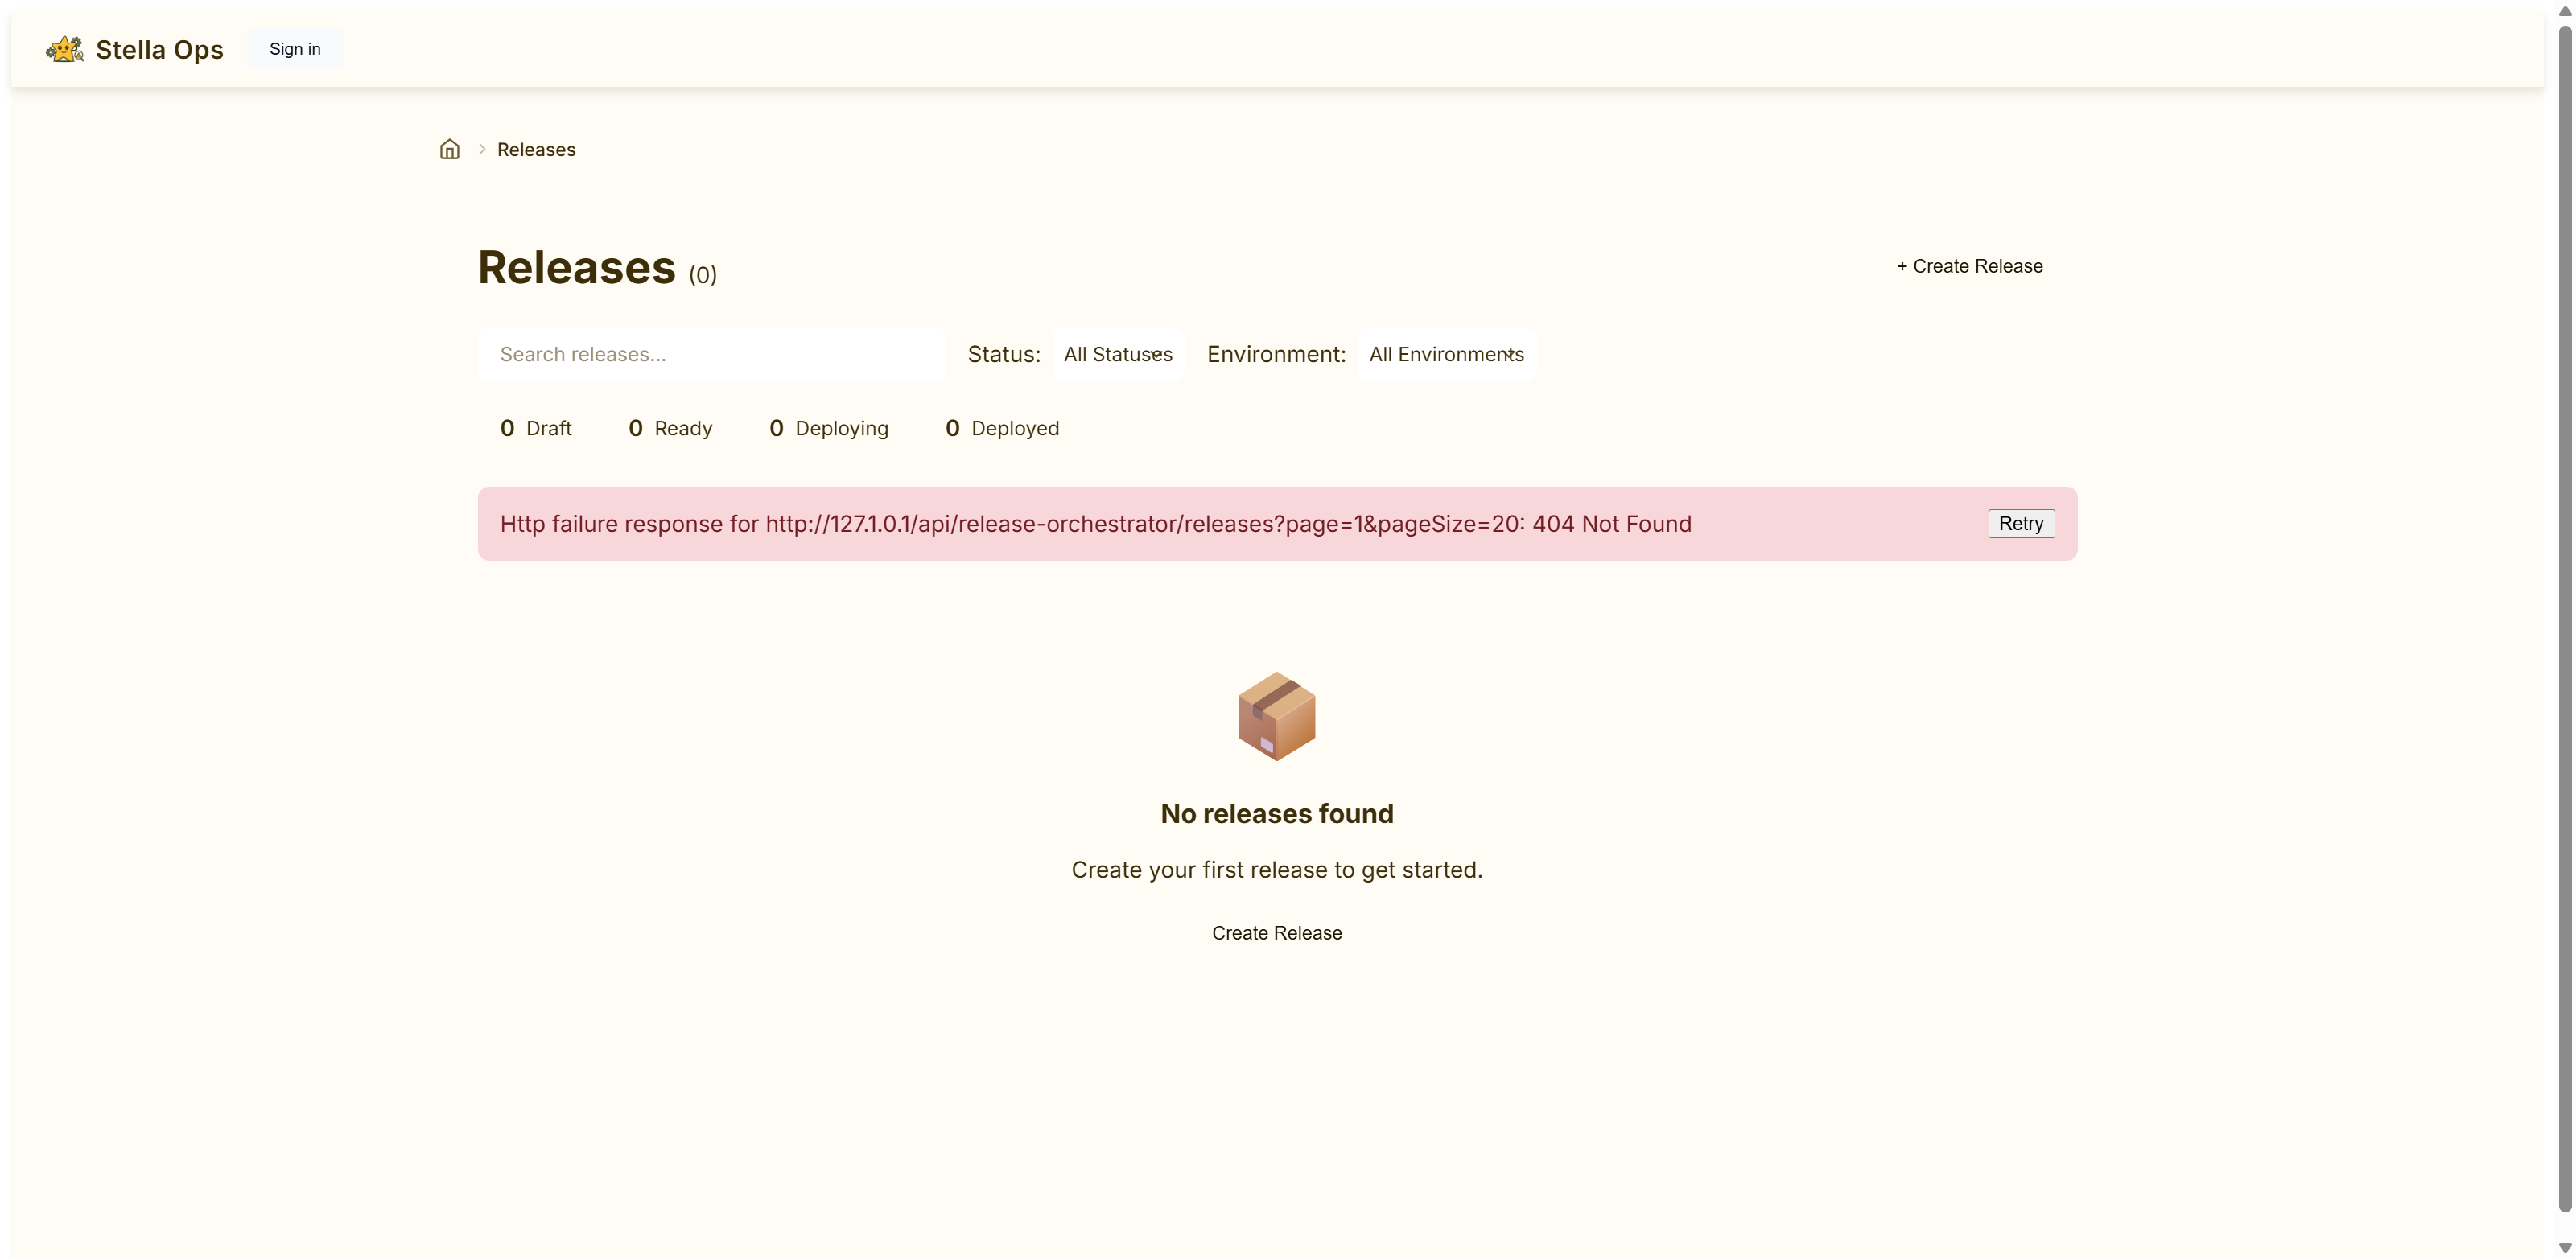
Task: Select the Ready status counter
Action: pos(670,428)
